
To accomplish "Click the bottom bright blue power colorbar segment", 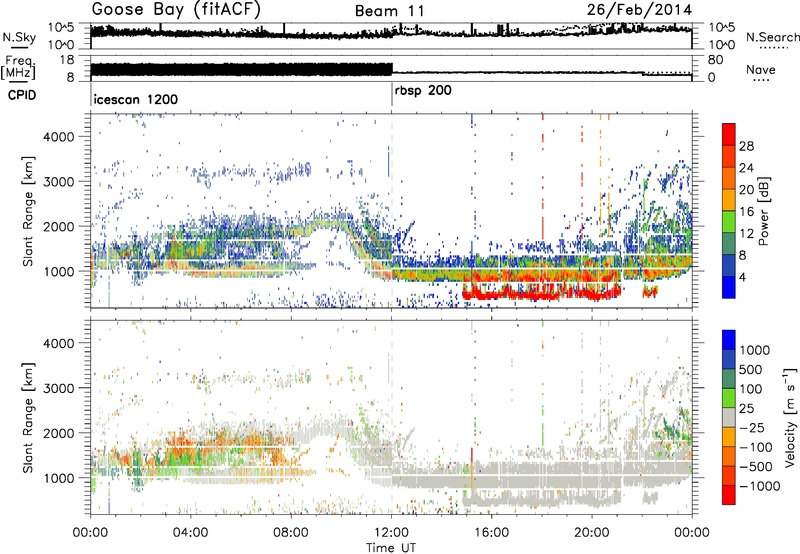I will 729,288.
